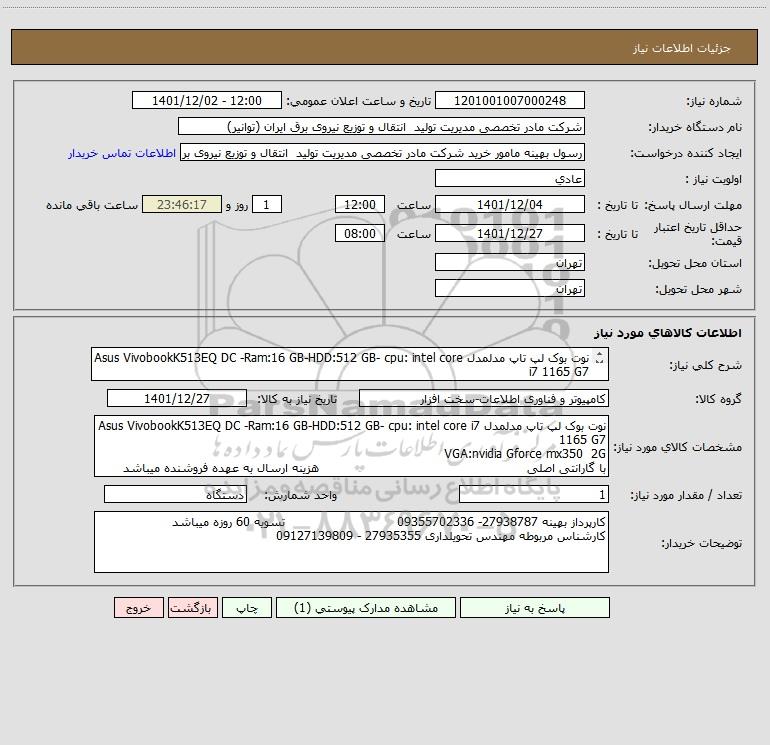Image resolution: width=770 pixels, height=745 pixels.
Task: Click the label 'نام دستگاه خریدار:'
Action: tap(695, 127)
